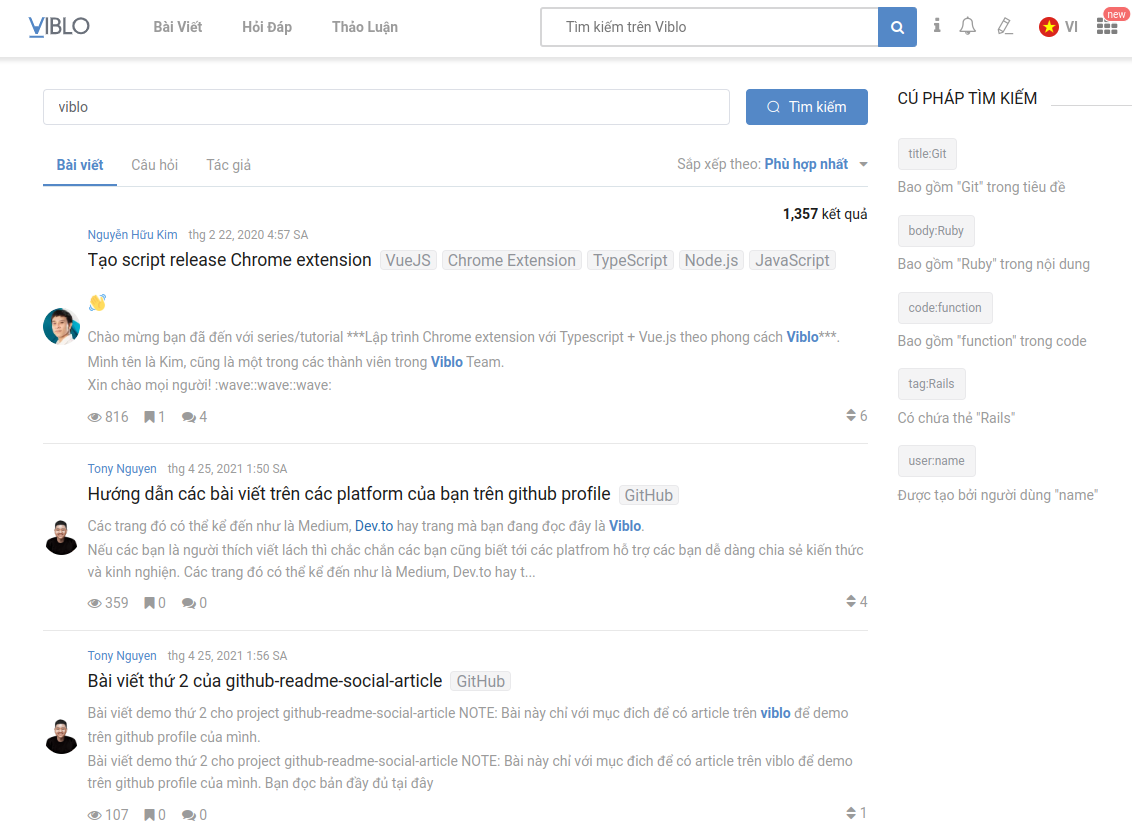Click the Viblo logo to go home

[x=59, y=27]
